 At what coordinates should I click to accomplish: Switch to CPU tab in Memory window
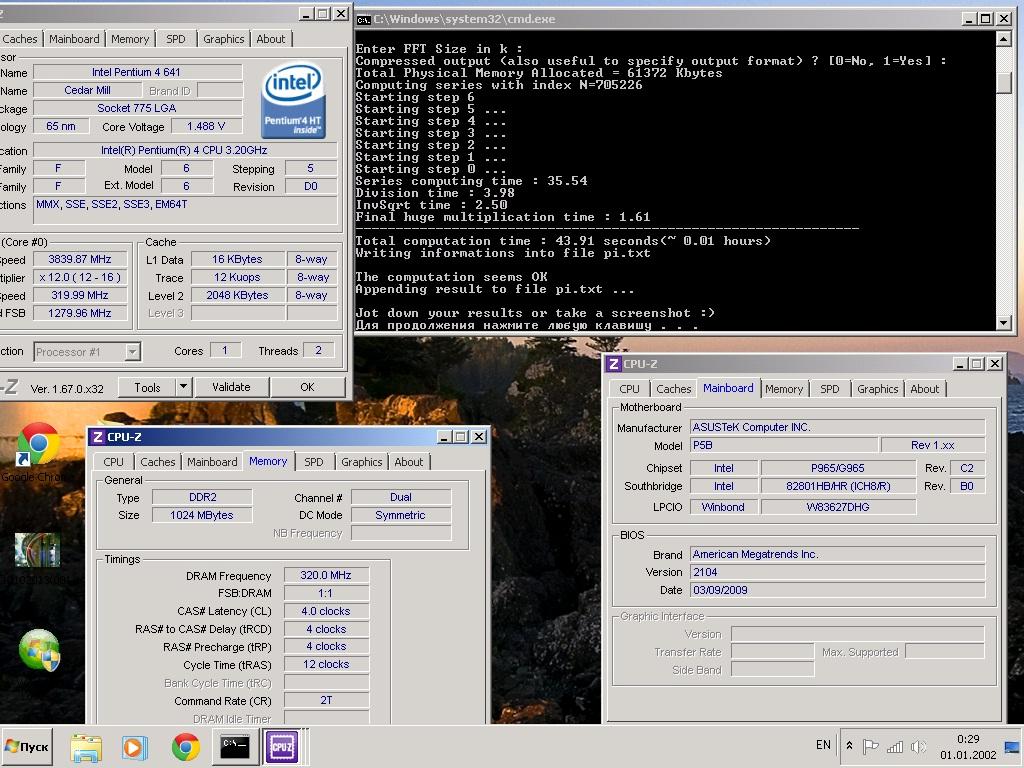[113, 462]
